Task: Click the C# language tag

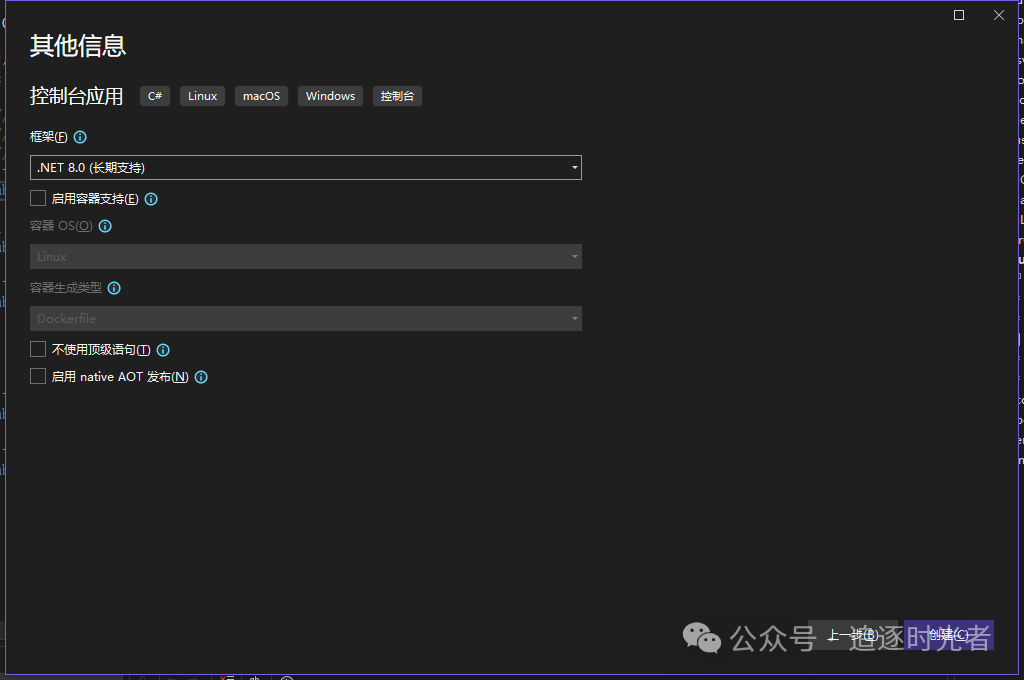Action: 155,96
